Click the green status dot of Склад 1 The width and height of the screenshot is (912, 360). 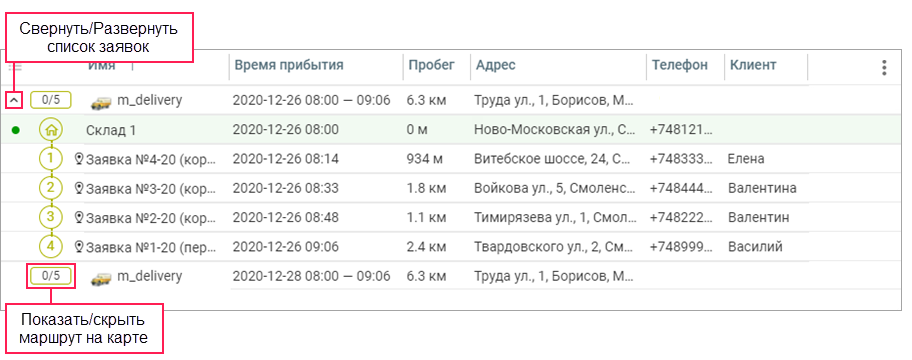click(x=15, y=130)
